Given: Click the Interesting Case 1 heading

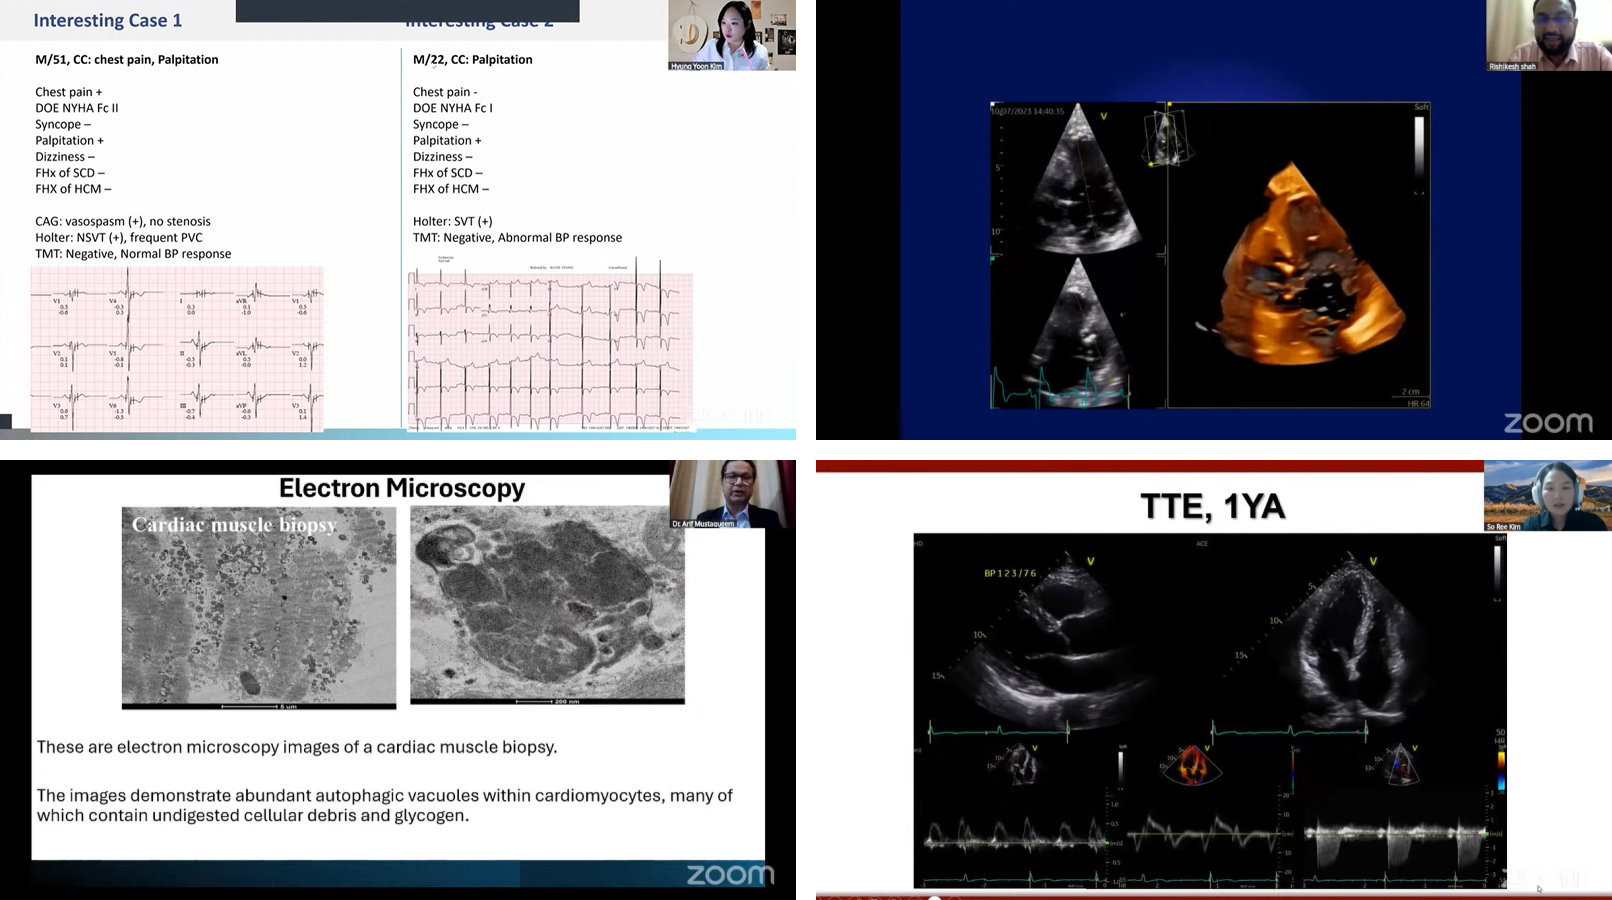Looking at the screenshot, I should tap(108, 20).
